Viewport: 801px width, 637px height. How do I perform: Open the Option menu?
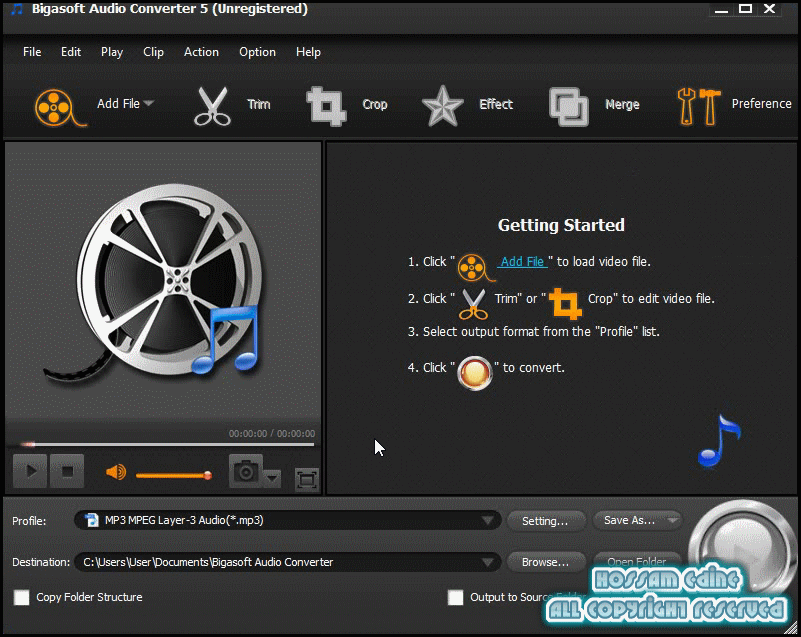click(x=257, y=52)
